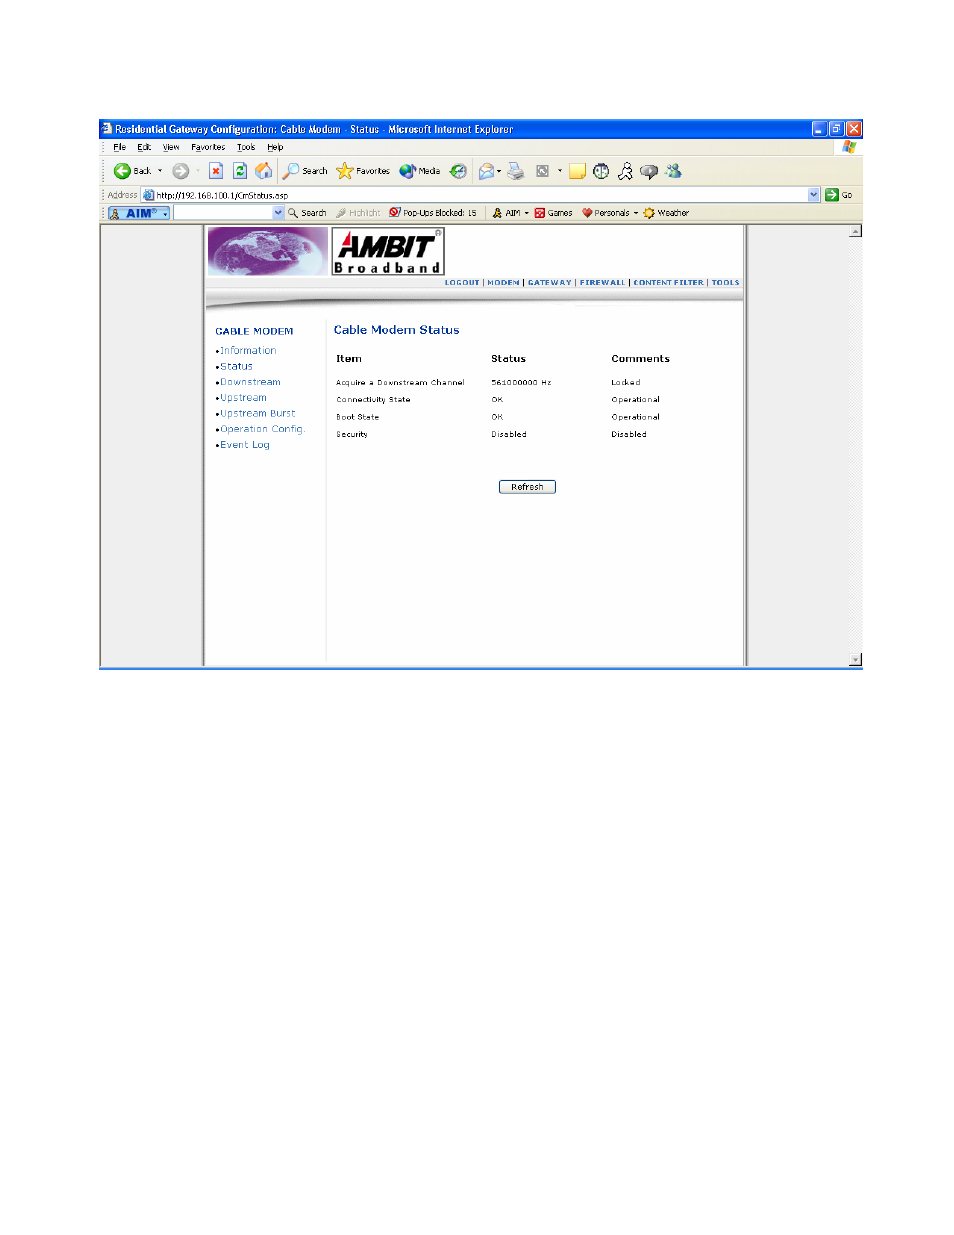The height and width of the screenshot is (1235, 954).
Task: Open Favorites star in toolbar
Action: point(363,171)
